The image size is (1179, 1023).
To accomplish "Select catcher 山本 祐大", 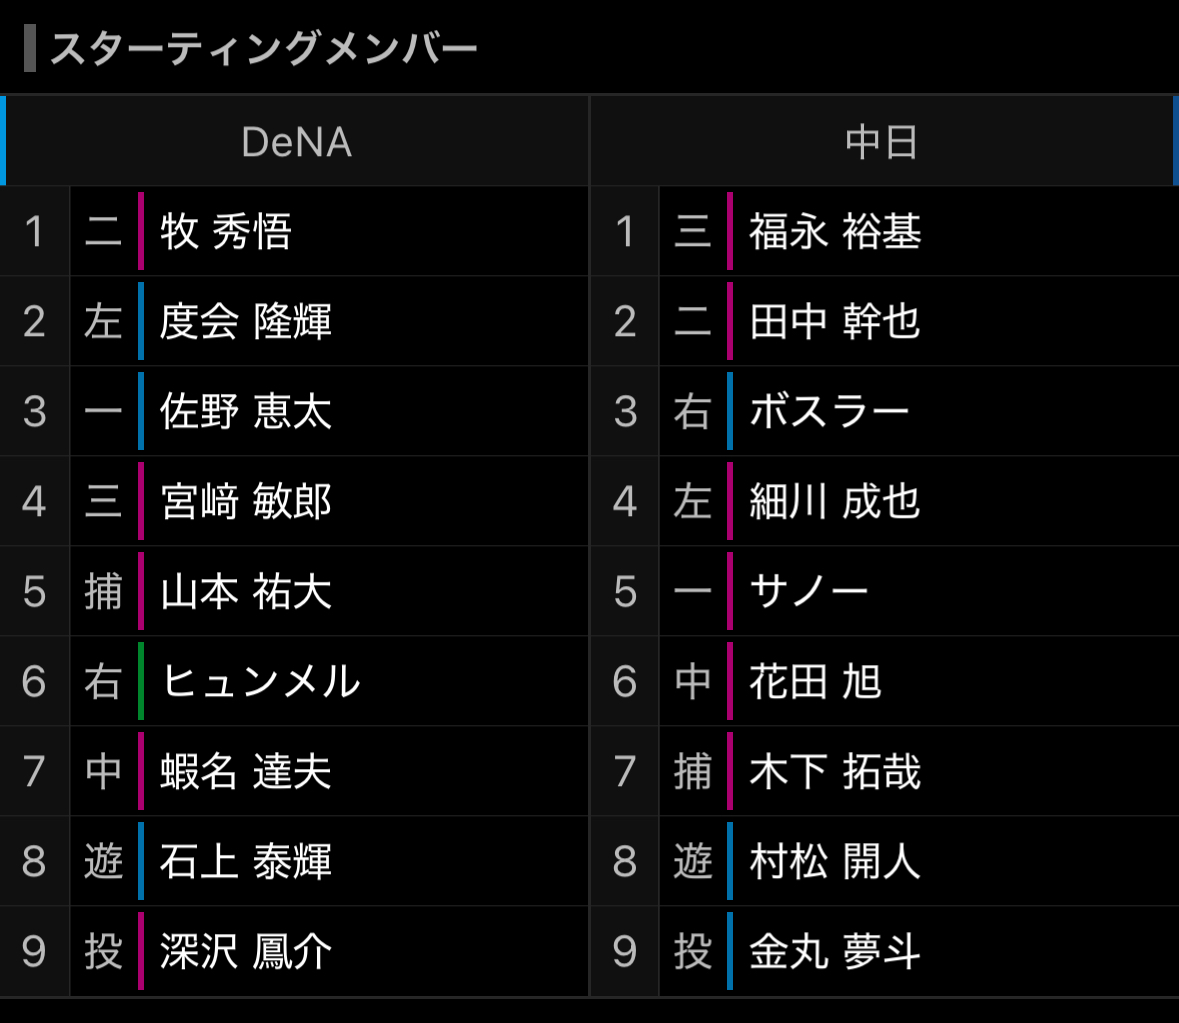I will (x=246, y=592).
